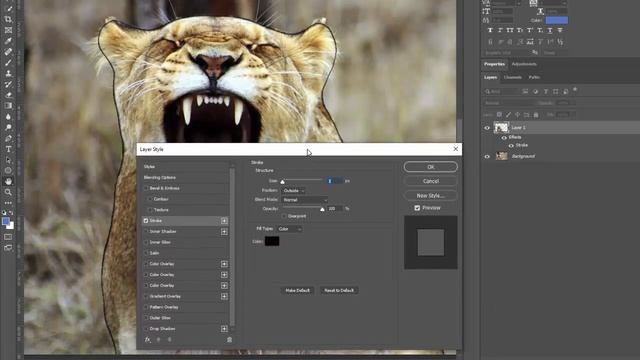Select the Horizontal Type tool
The height and width of the screenshot is (360, 640).
point(8,149)
